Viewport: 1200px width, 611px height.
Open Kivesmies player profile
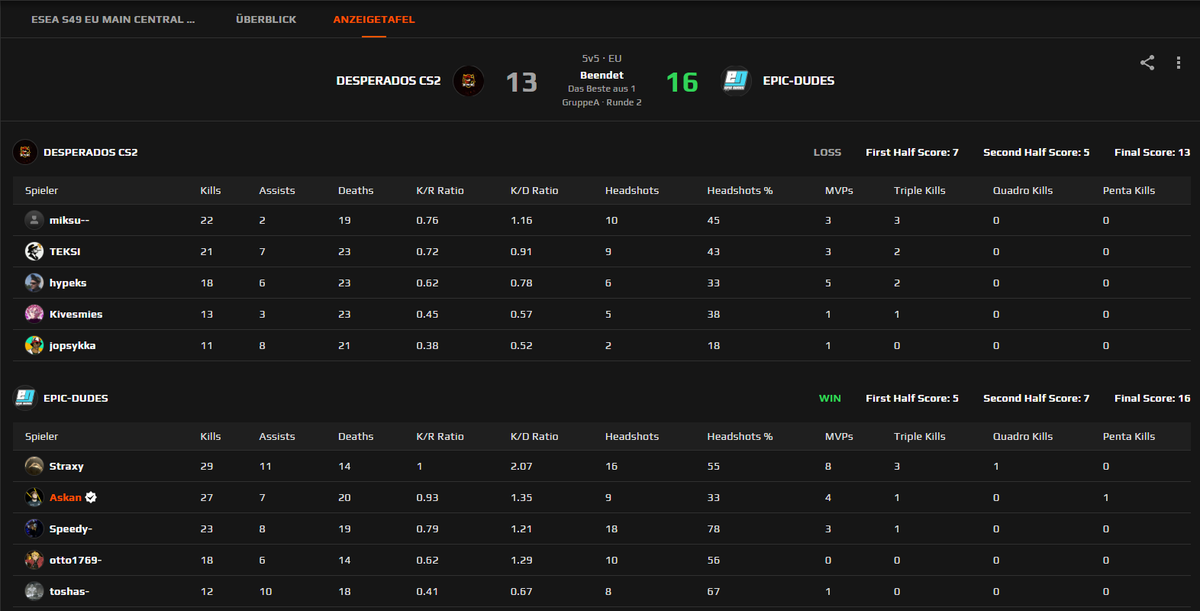point(76,314)
